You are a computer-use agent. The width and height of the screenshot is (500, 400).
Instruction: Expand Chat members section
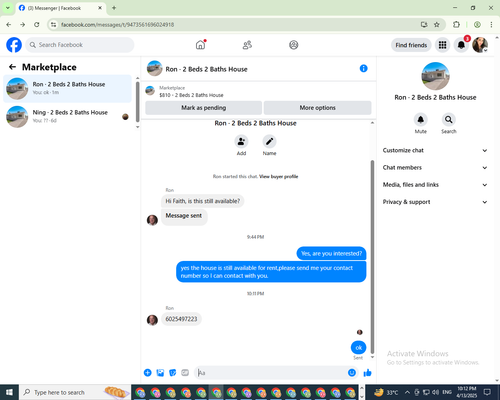point(435,168)
